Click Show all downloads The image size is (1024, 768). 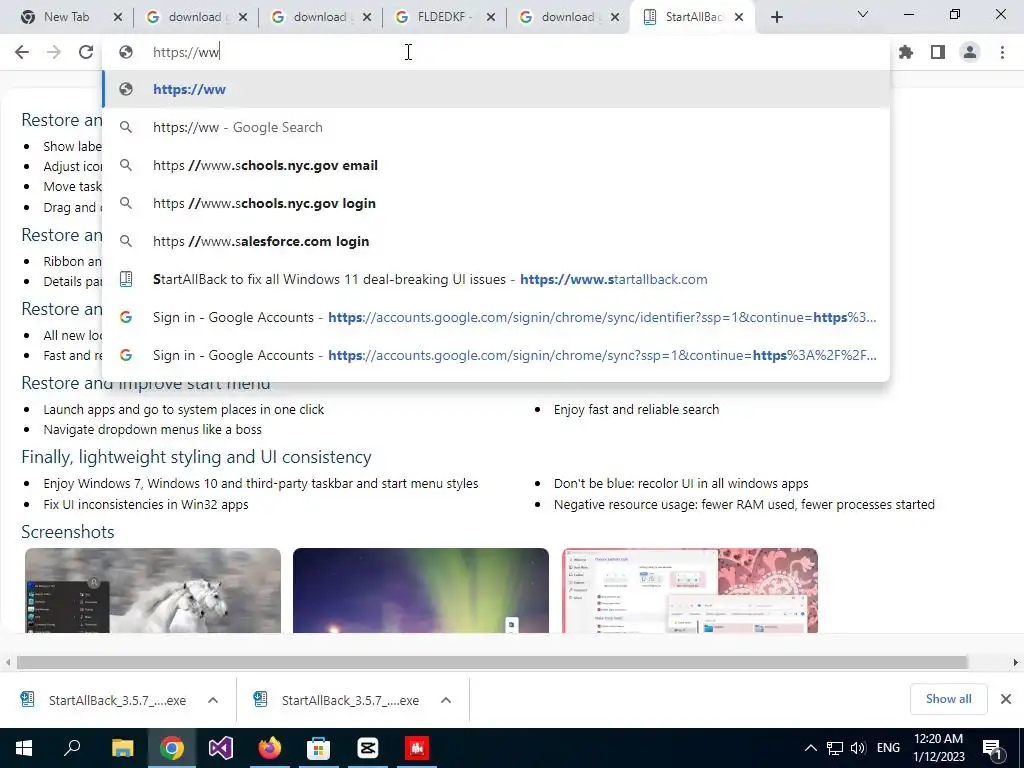(948, 699)
